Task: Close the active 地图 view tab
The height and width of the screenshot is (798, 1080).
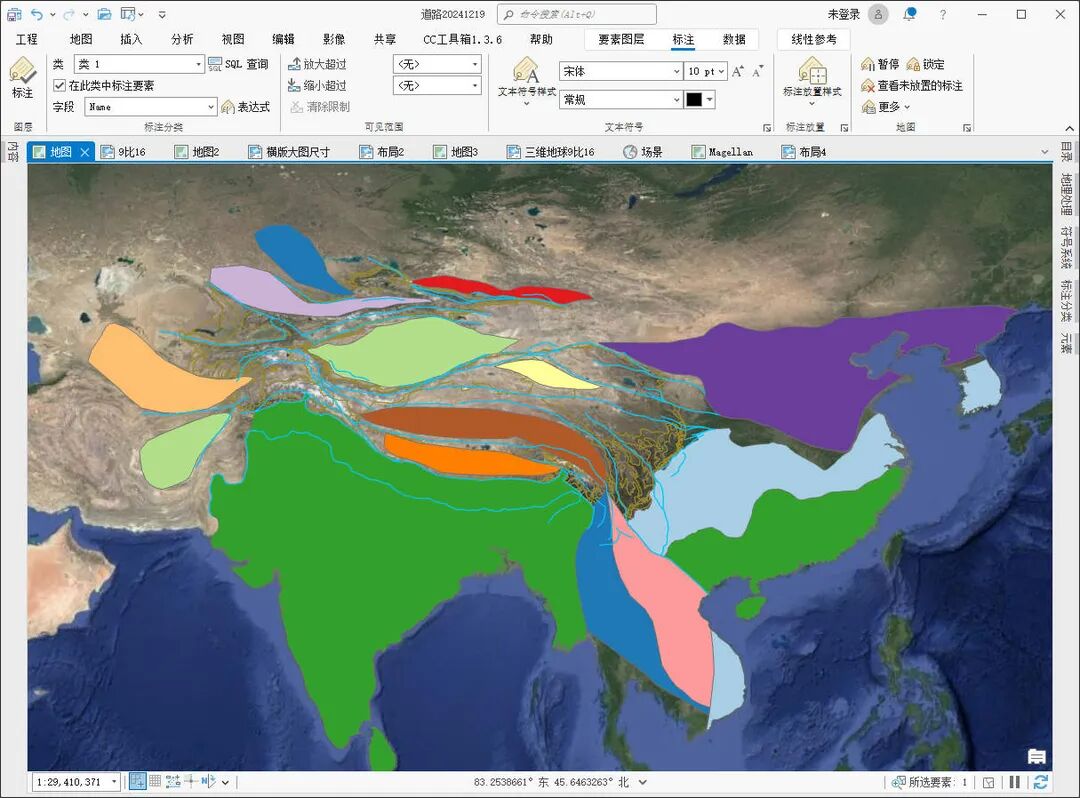Action: [85, 152]
